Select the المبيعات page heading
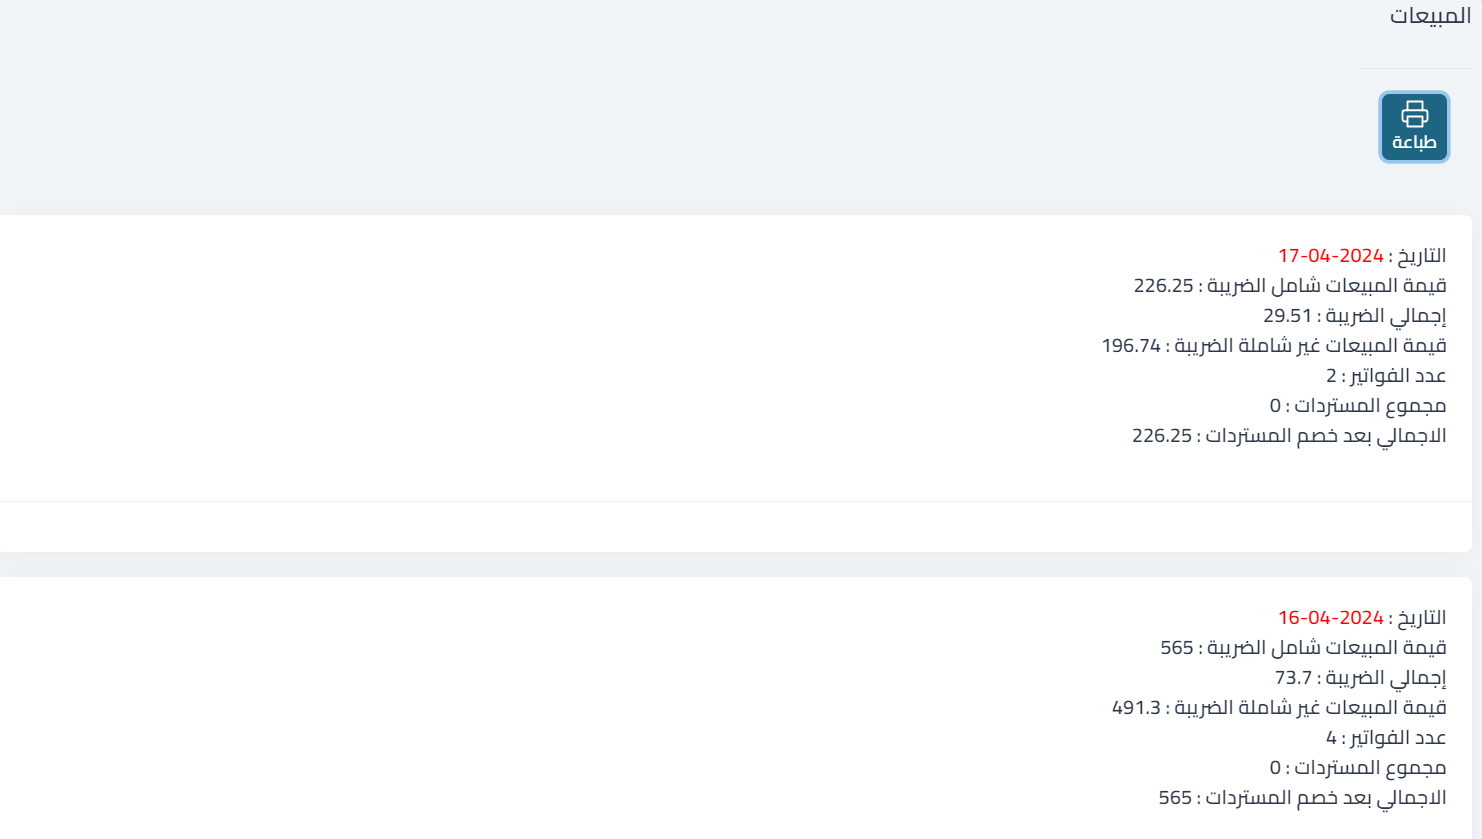The width and height of the screenshot is (1482, 839). [x=1430, y=16]
